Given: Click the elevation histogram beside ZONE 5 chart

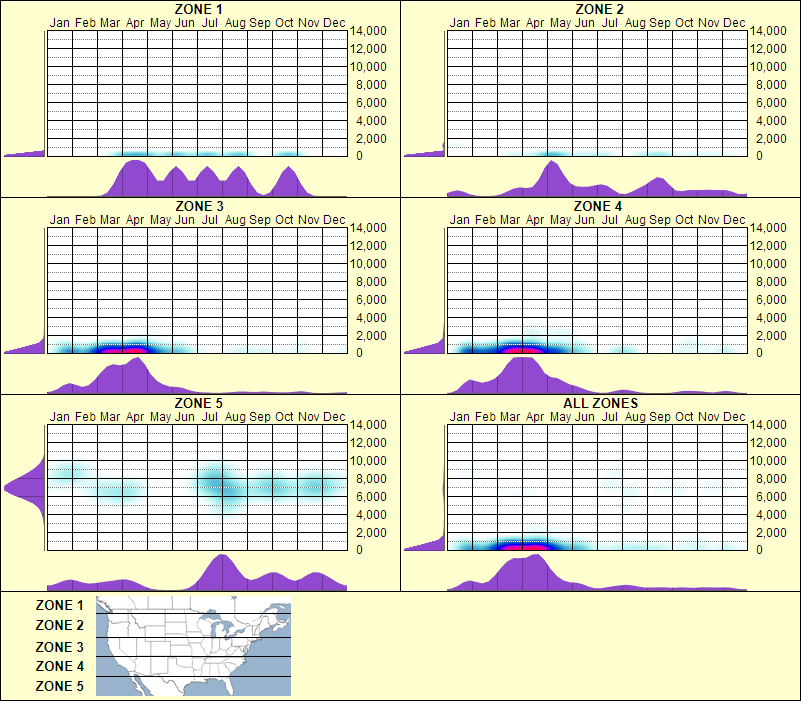Looking at the screenshot, I should tap(25, 487).
